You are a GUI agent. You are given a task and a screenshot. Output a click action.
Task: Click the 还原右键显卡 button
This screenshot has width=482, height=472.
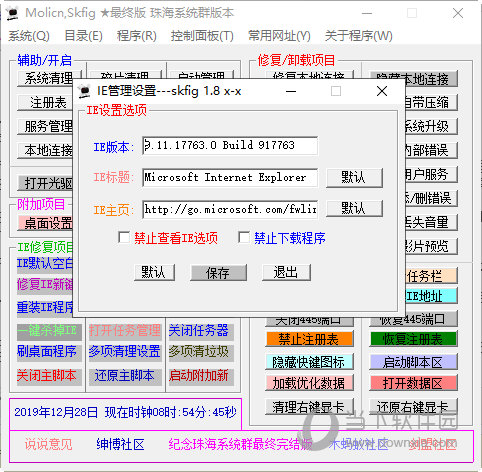pos(413,407)
